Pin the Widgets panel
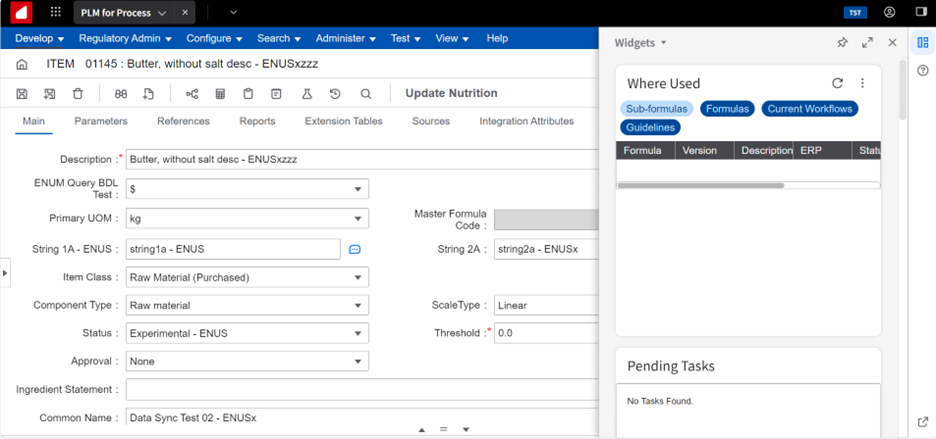 pos(842,43)
